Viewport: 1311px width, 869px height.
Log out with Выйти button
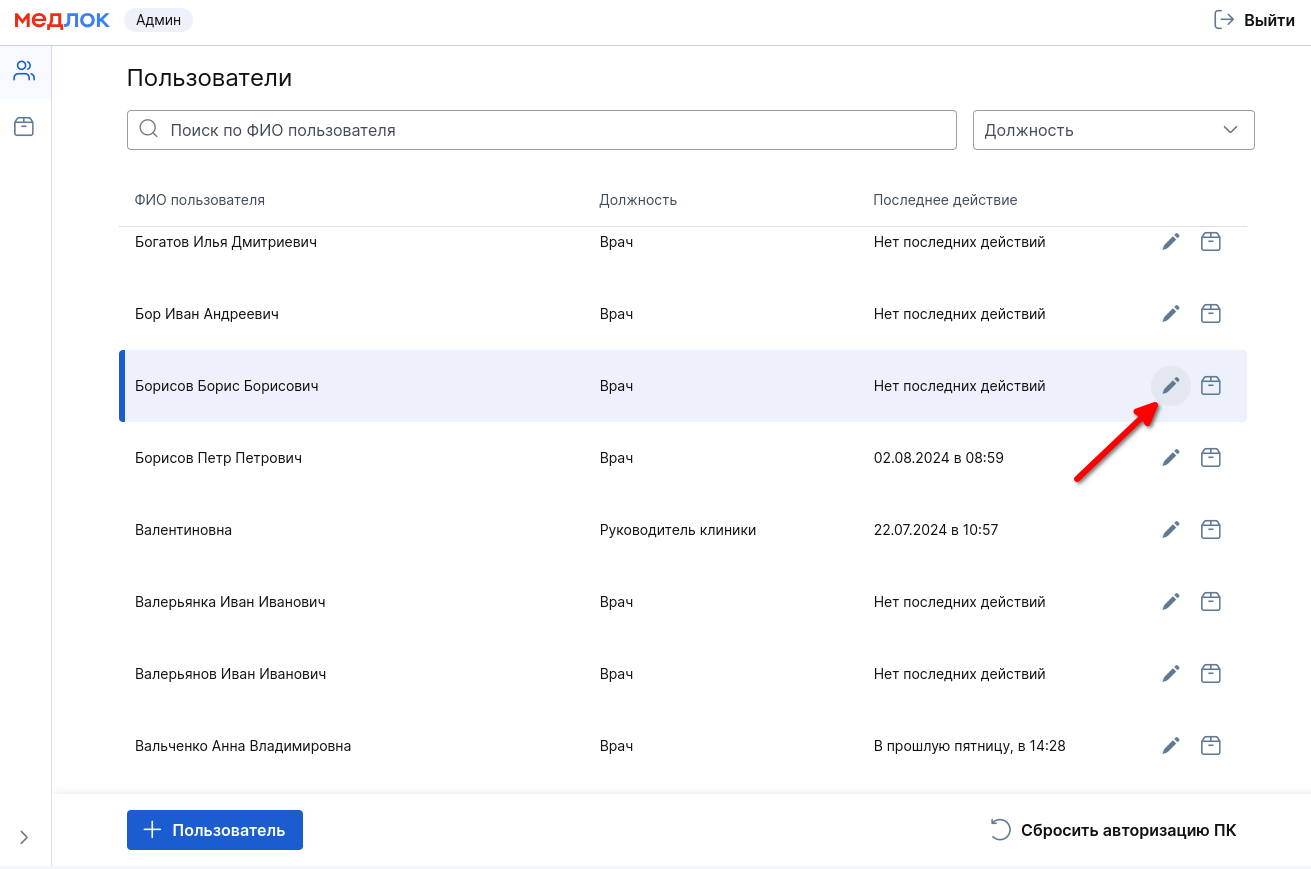1254,20
